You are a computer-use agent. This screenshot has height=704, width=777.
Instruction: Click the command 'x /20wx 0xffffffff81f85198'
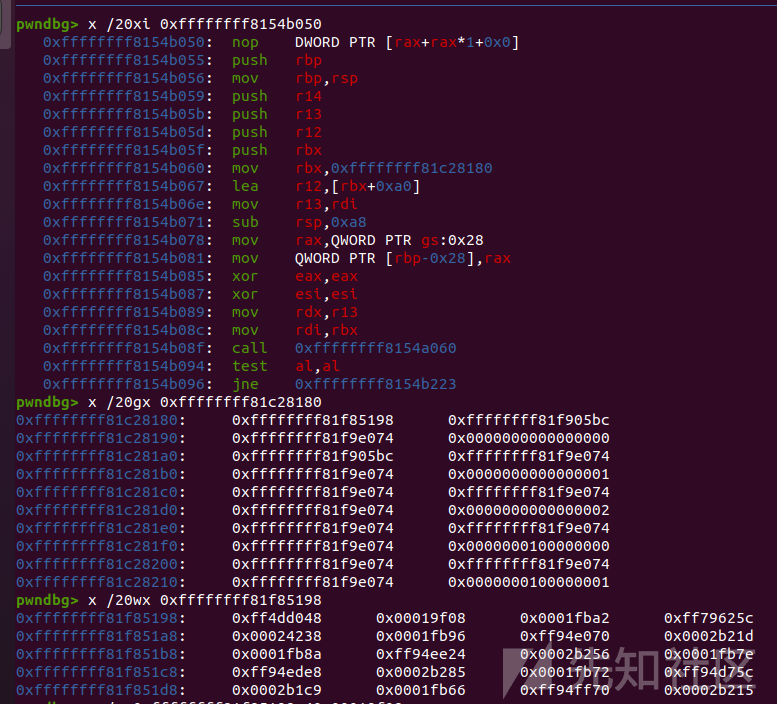click(x=205, y=600)
